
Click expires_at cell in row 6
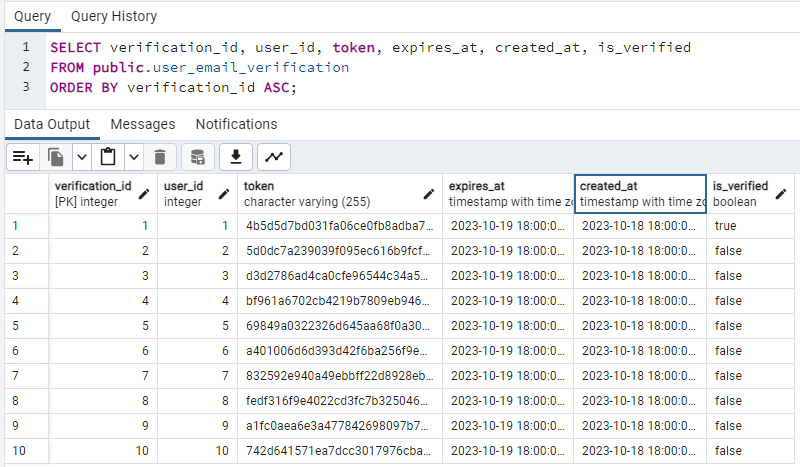pyautogui.click(x=508, y=351)
